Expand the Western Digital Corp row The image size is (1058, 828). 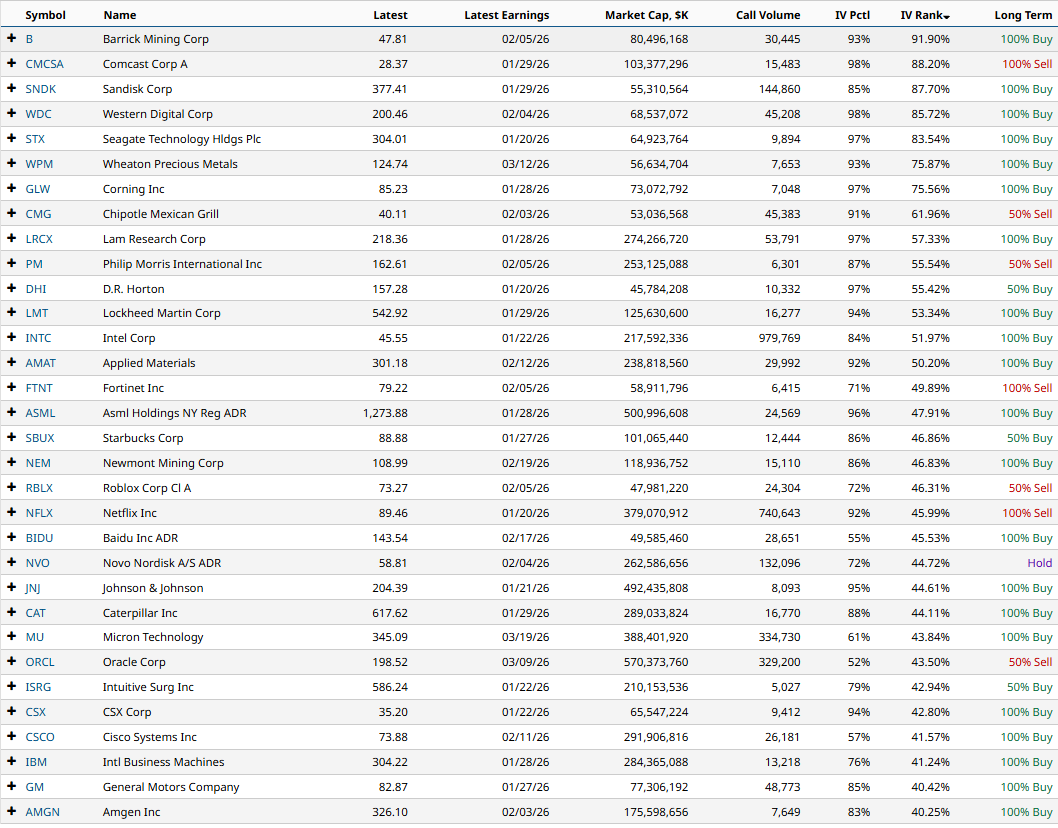(x=11, y=113)
